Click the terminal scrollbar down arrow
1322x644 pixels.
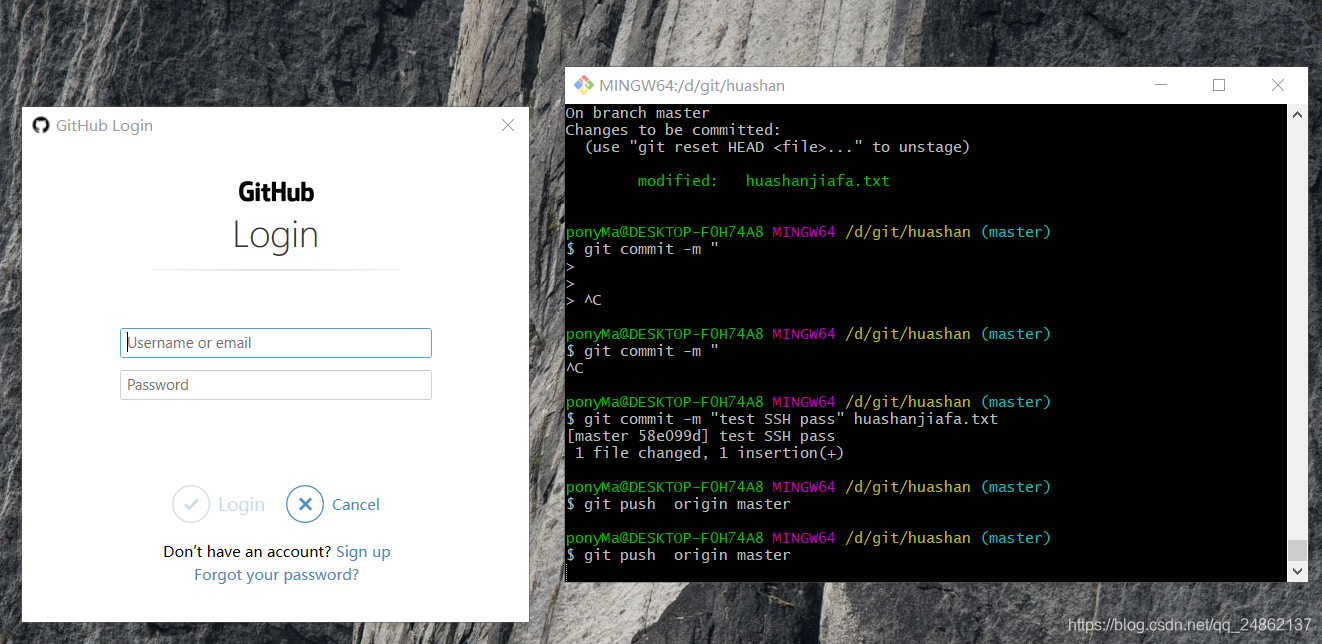[1297, 571]
